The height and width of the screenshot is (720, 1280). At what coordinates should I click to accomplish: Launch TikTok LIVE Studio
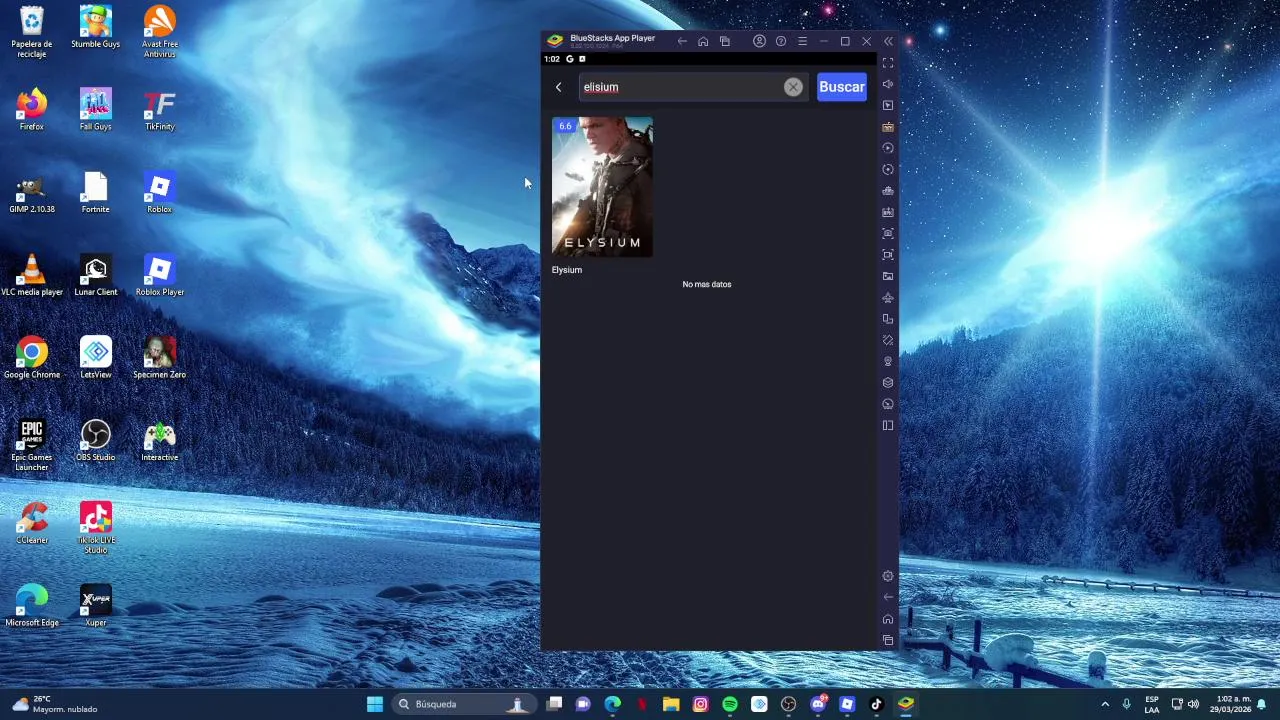coord(96,528)
